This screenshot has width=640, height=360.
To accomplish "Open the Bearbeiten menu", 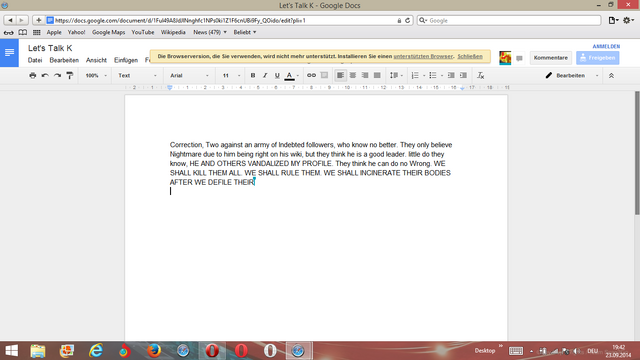I will tap(64, 60).
